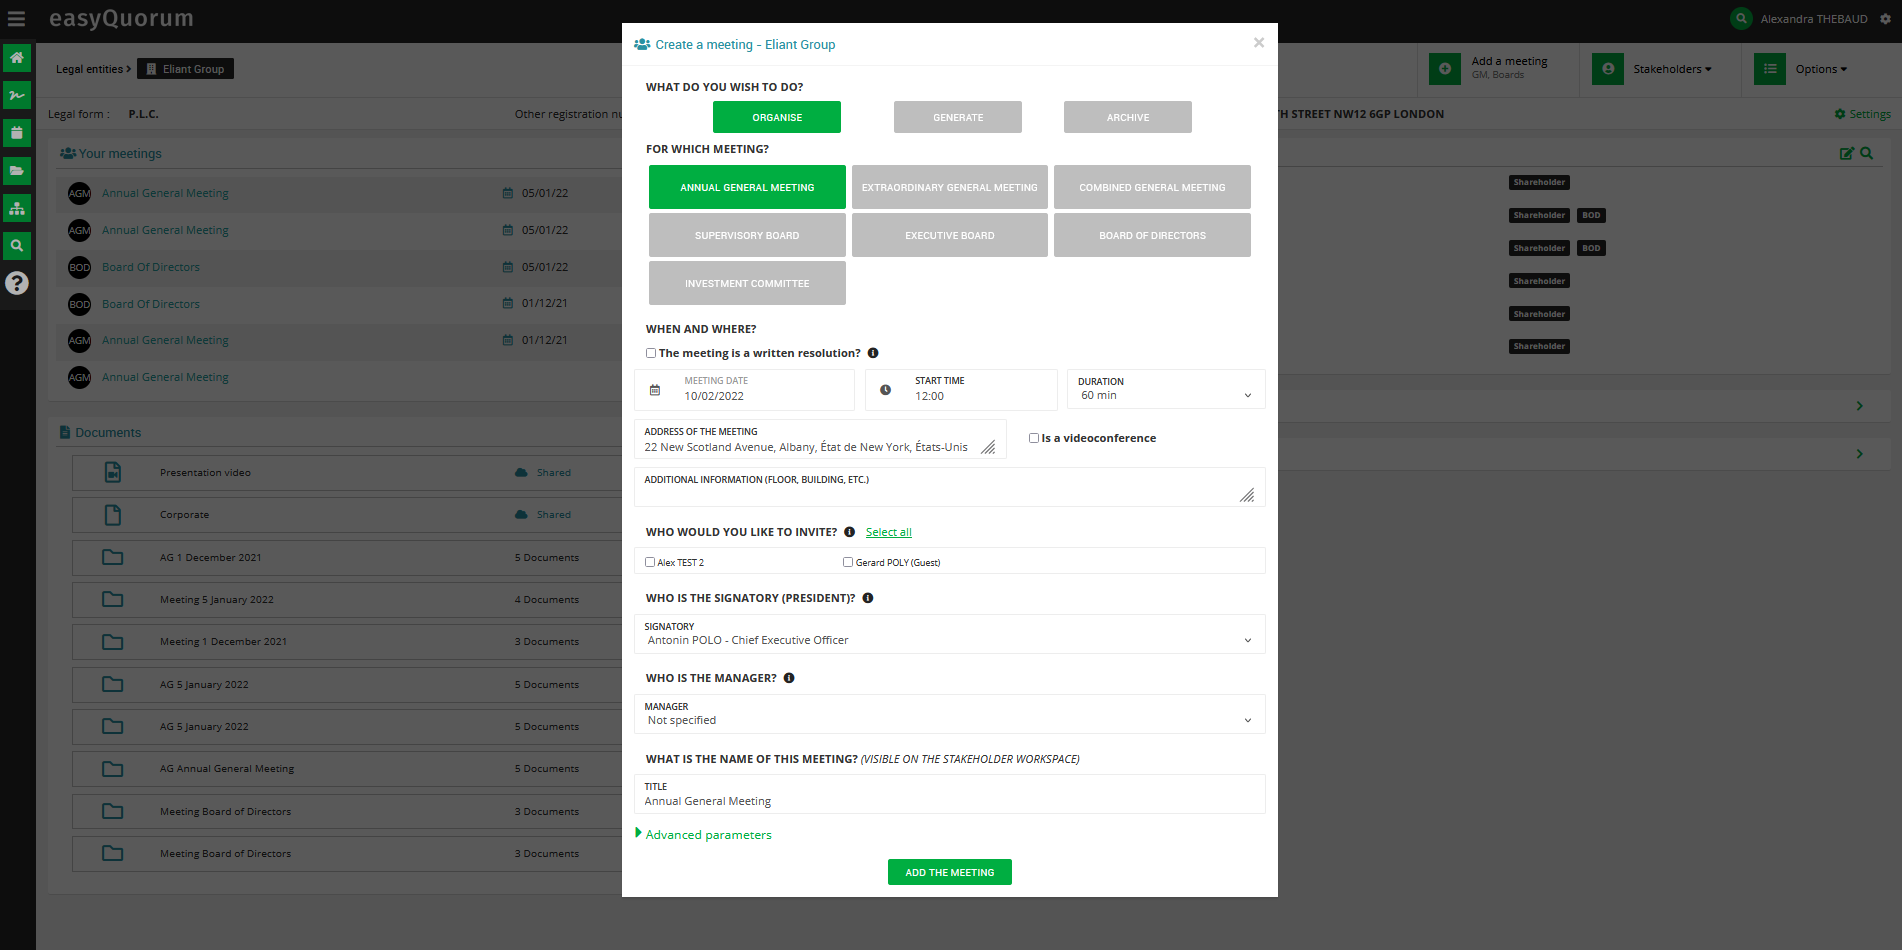Open the Signatory dropdown
The height and width of the screenshot is (950, 1902).
click(x=949, y=635)
